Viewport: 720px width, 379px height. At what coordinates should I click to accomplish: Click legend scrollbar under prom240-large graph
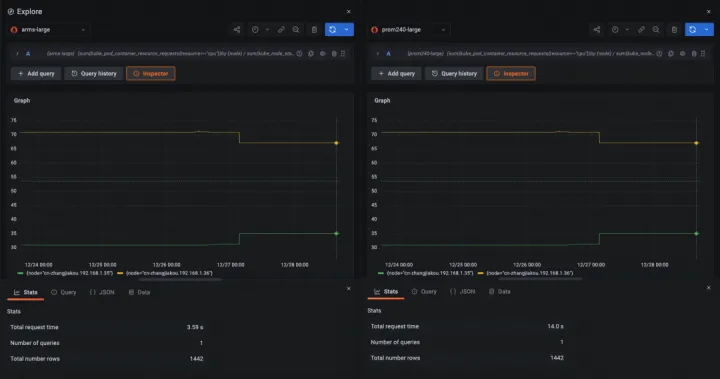point(540,279)
